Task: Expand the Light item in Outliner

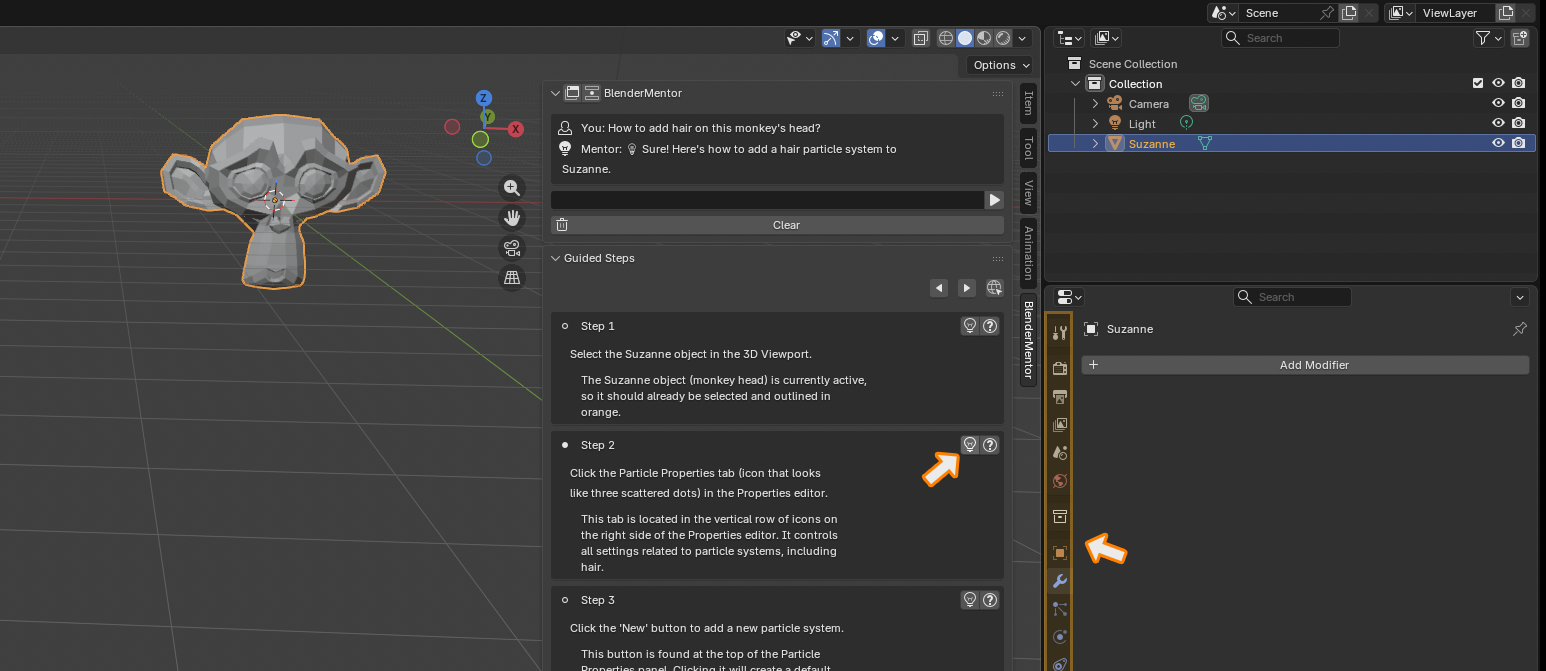Action: click(1095, 124)
